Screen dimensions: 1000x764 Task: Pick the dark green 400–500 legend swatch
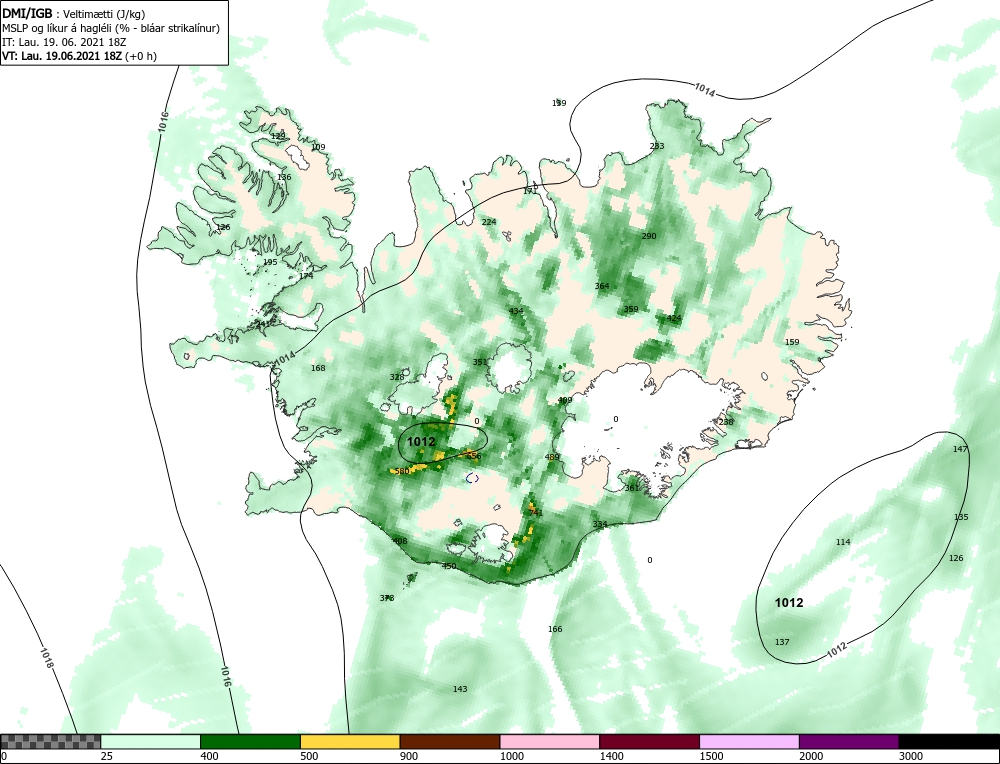pyautogui.click(x=250, y=741)
